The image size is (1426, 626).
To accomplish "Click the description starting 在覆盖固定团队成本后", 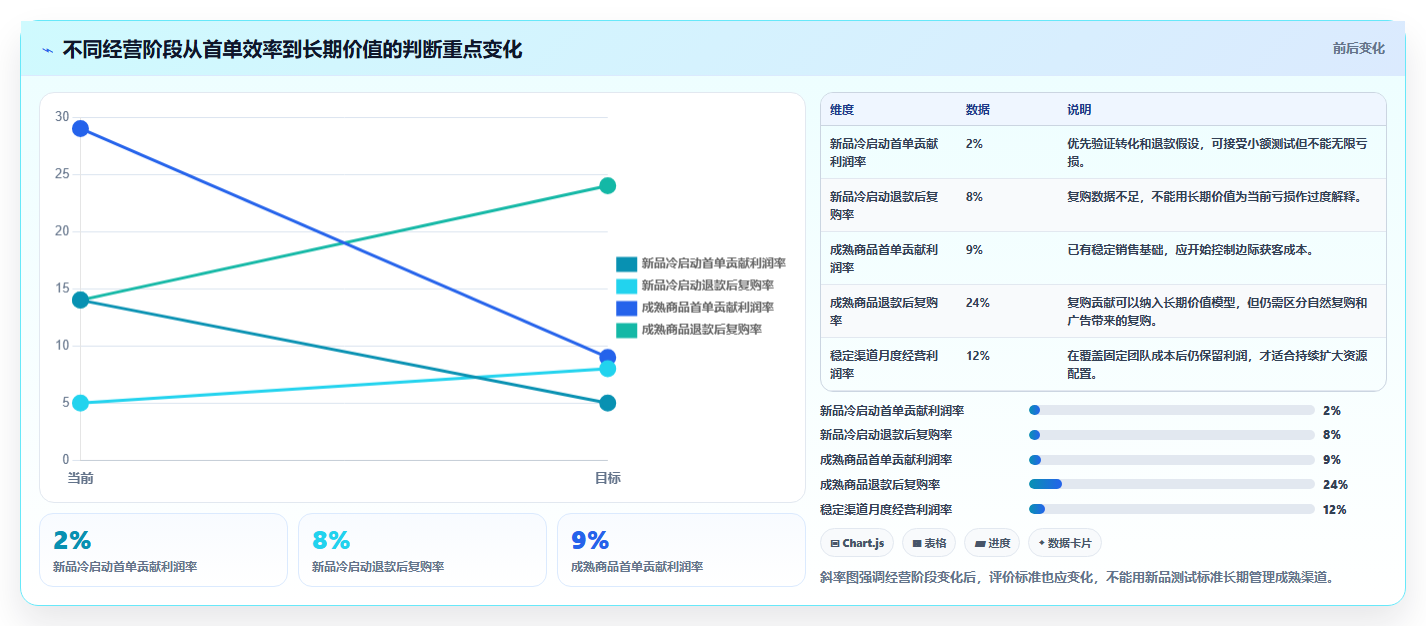I will pos(1217,365).
